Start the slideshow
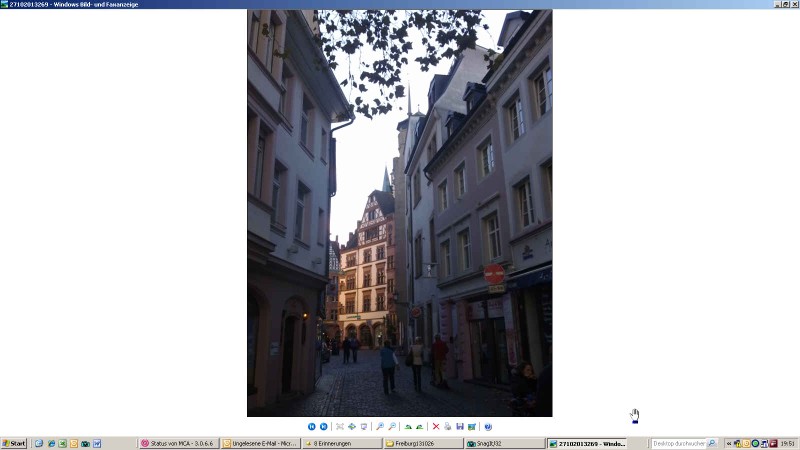Viewport: 800px width, 450px height. coord(364,427)
